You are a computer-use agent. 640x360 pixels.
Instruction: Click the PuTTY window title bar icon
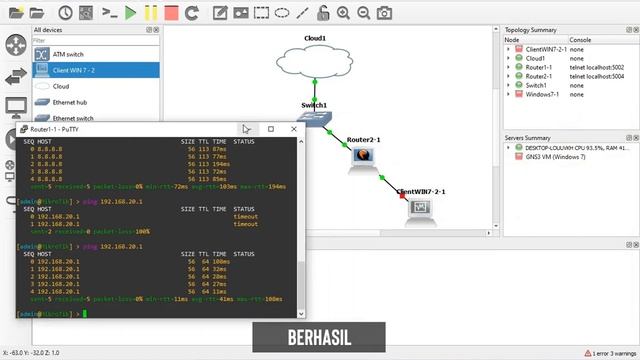pos(24,129)
